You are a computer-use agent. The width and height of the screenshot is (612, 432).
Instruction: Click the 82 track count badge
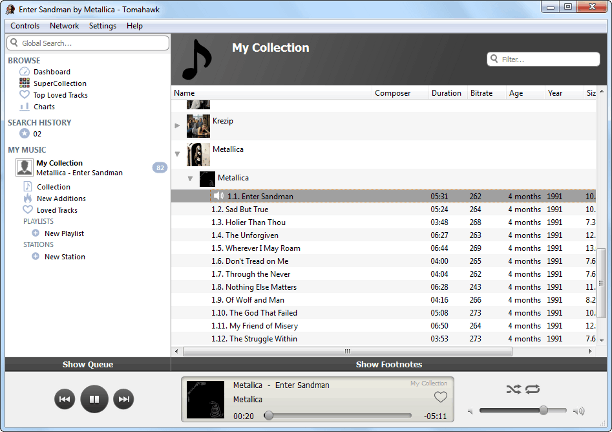(x=160, y=168)
